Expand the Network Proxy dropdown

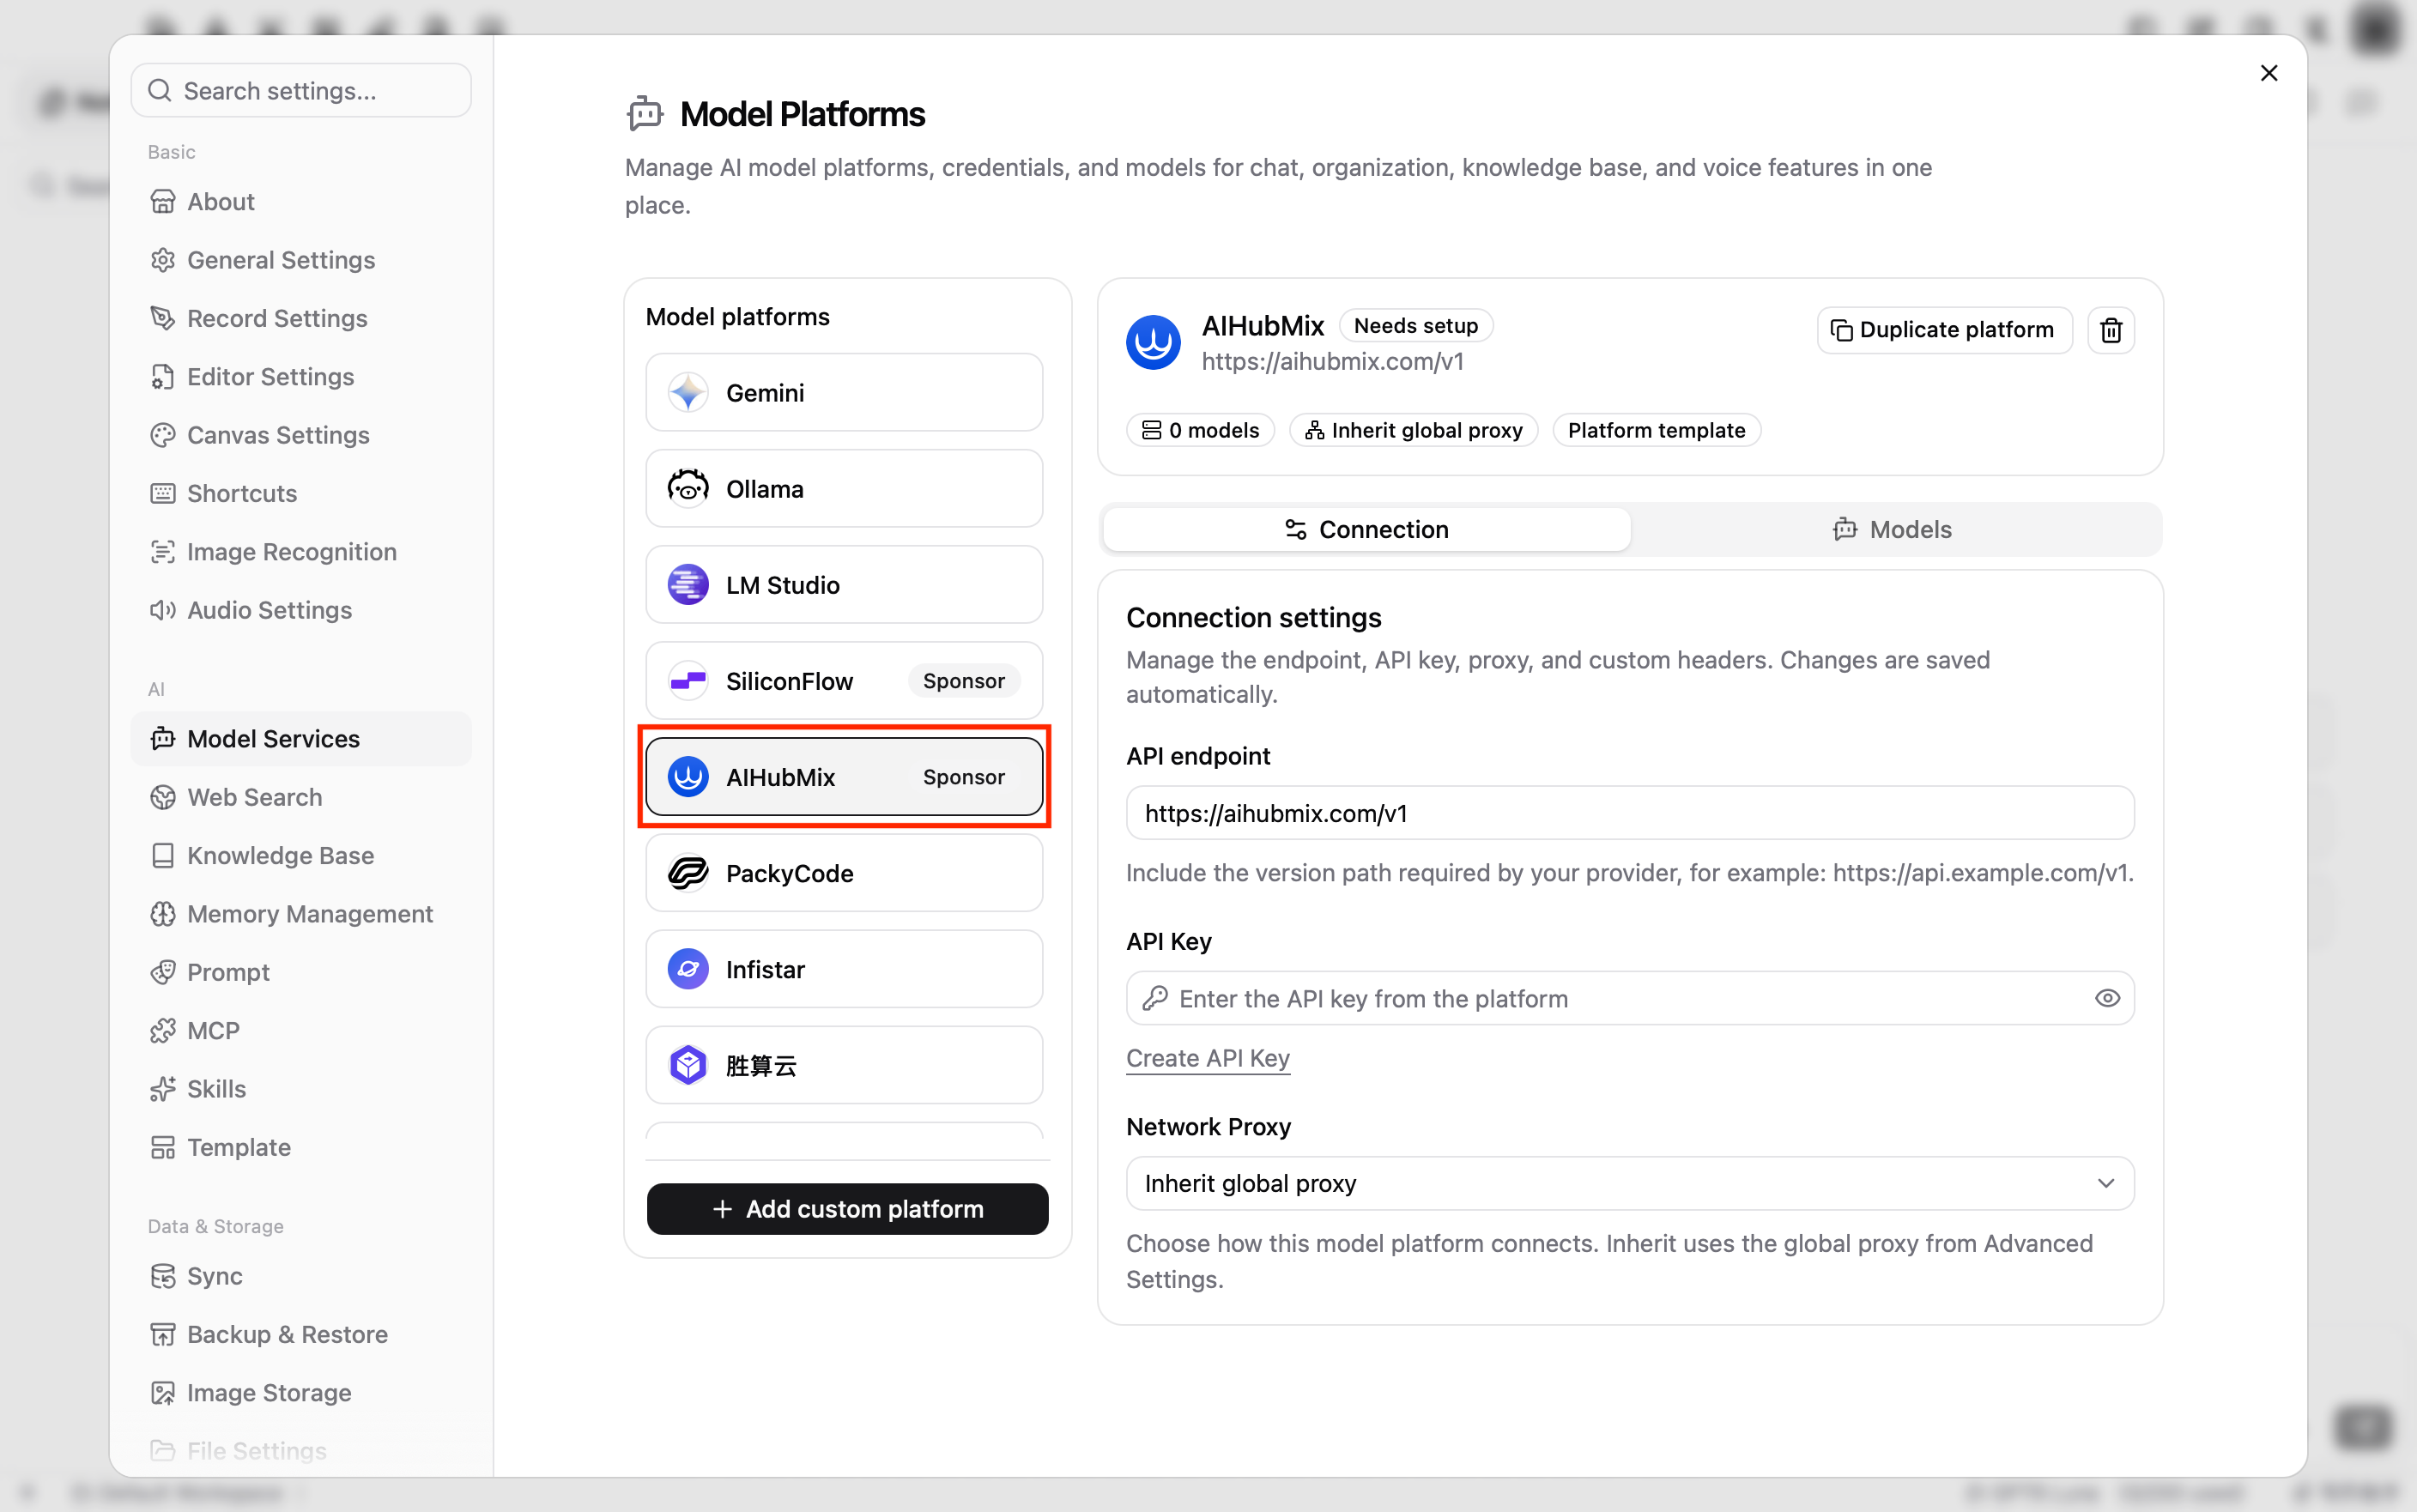coord(1629,1183)
